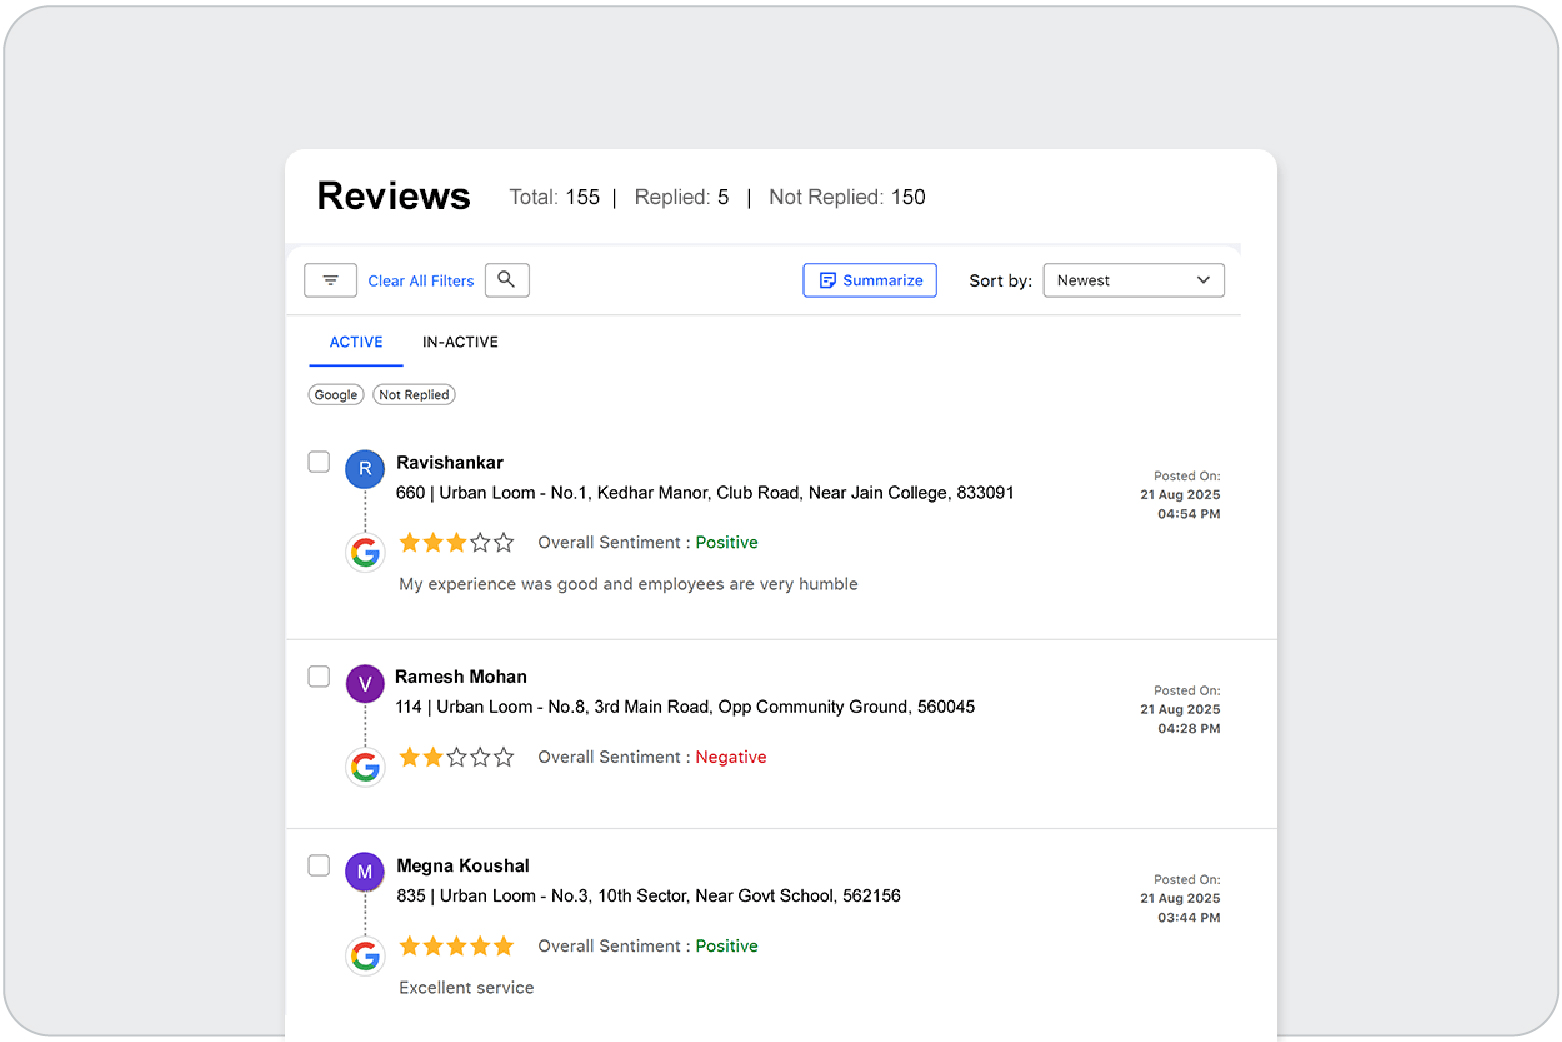Screen dimensions: 1562x1042
Task: Click Google logo on Ramesh Mohan's review
Action: (365, 768)
